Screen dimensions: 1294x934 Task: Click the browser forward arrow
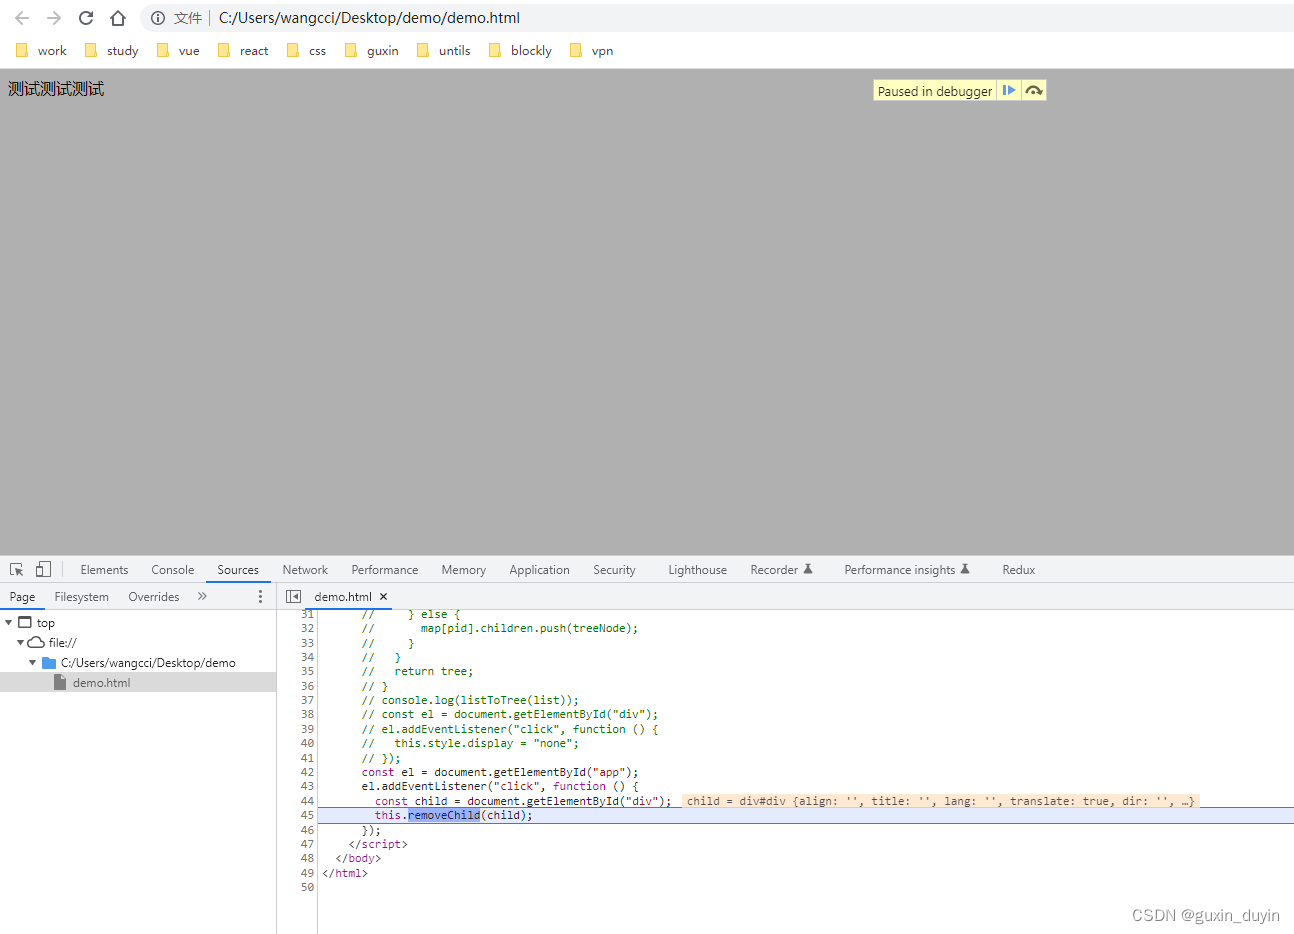(x=54, y=18)
